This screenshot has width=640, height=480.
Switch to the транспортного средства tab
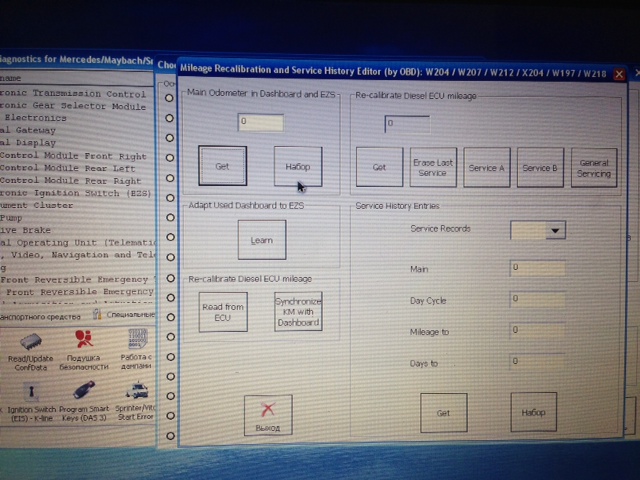click(40, 316)
